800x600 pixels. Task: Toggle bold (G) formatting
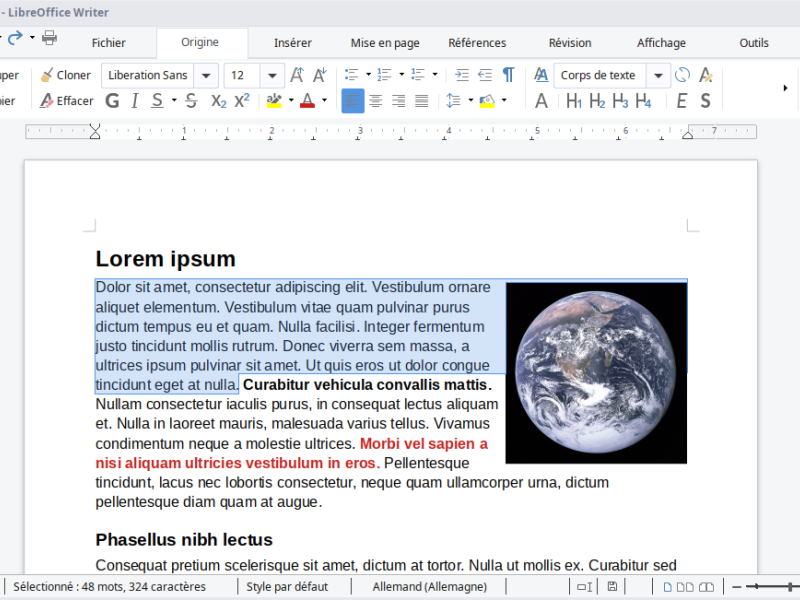(x=112, y=101)
